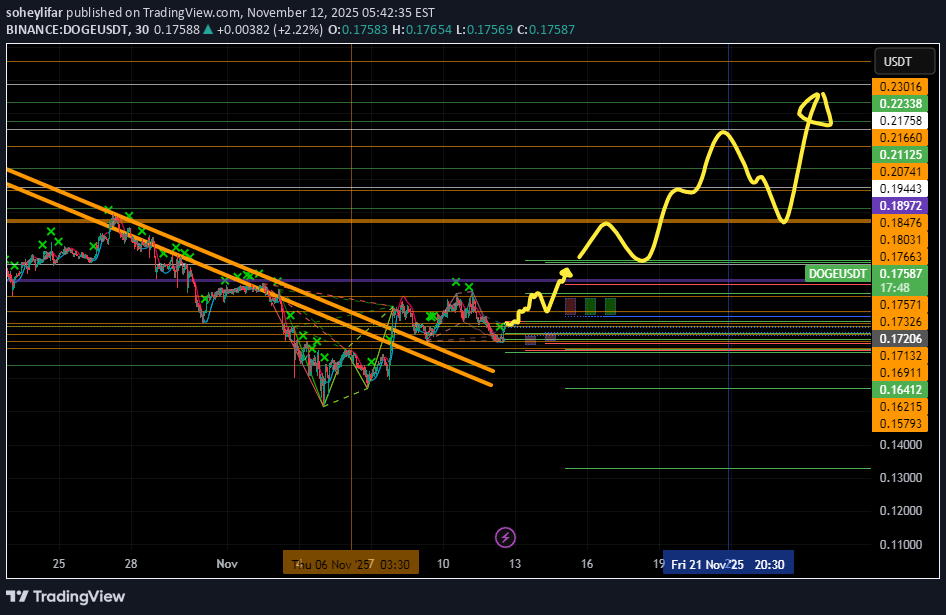Click the Fri 21 Nov '25 20:30 date marker
Viewport: 946px width, 615px height.
coord(727,564)
